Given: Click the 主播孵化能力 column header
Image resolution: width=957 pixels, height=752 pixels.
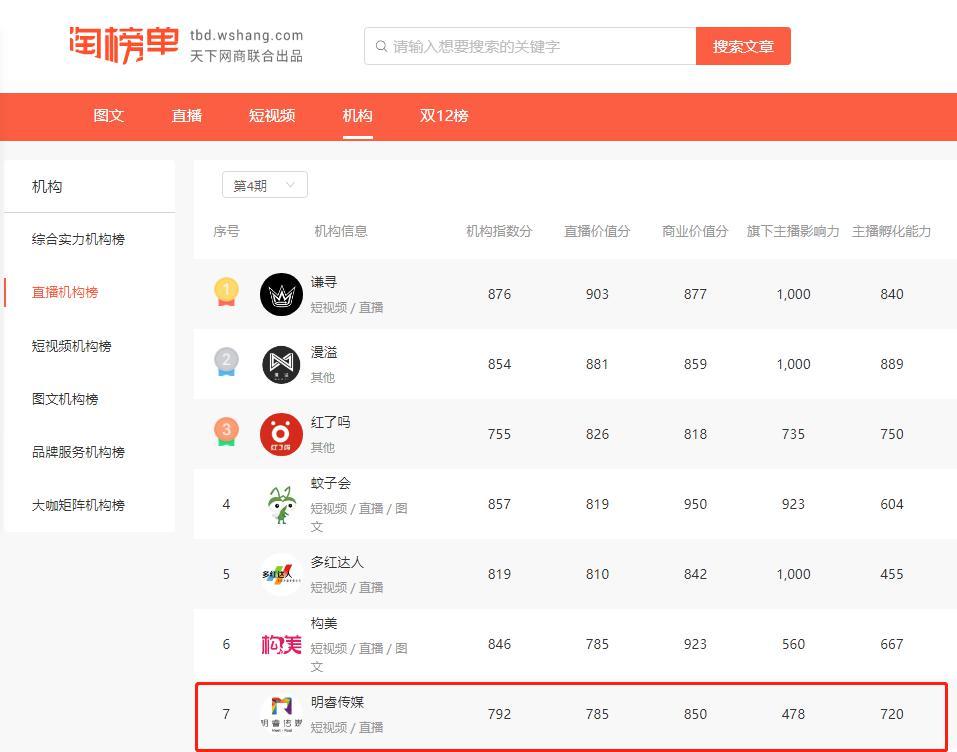Looking at the screenshot, I should 892,231.
